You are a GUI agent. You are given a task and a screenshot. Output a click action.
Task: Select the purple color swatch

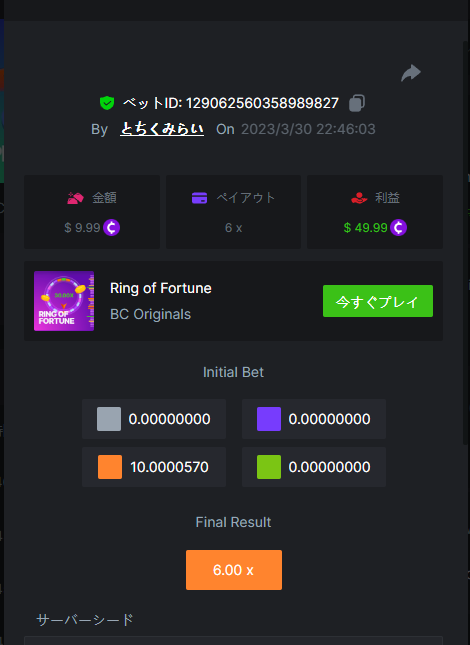(x=269, y=419)
